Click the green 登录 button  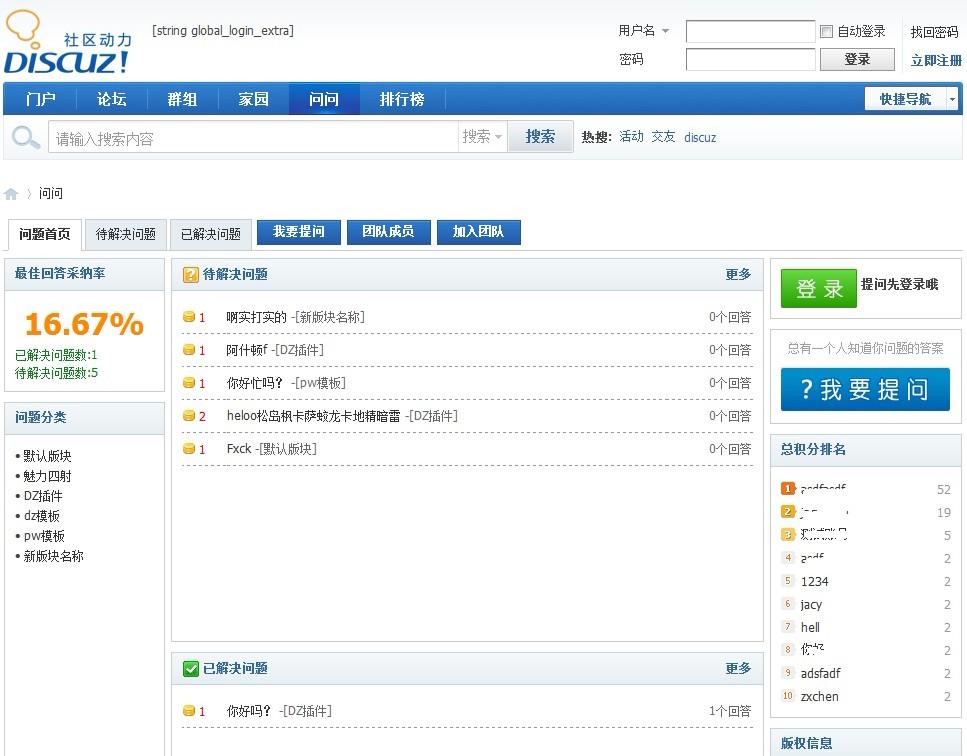click(818, 288)
